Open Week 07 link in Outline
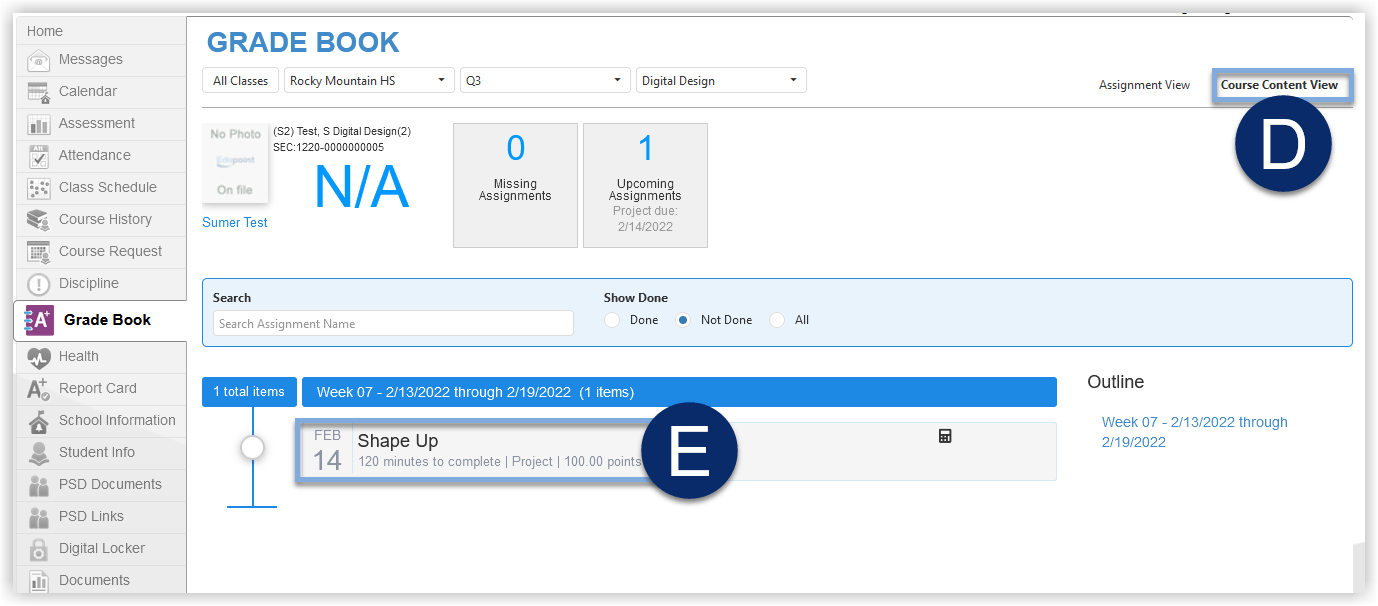 point(1194,432)
